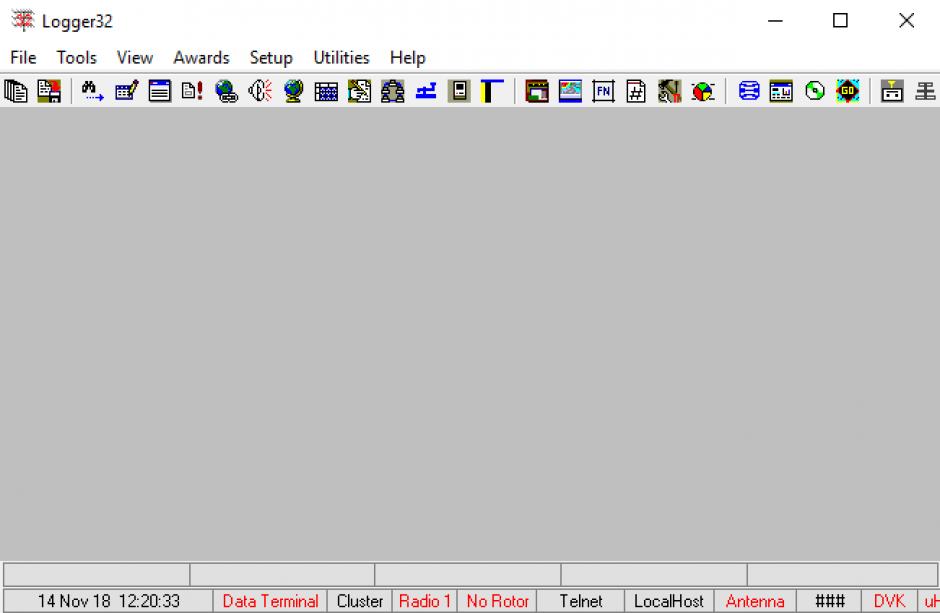940x613 pixels.
Task: Click the blue stepped line icon
Action: 426,91
